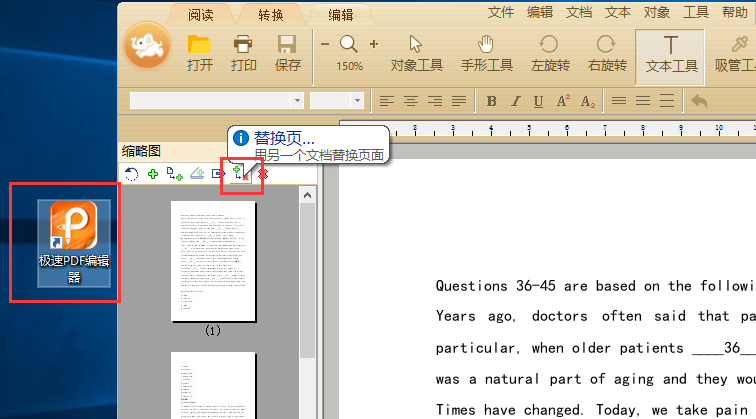Image resolution: width=756 pixels, height=419 pixels.
Task: Open the 文档 menu
Action: (579, 12)
